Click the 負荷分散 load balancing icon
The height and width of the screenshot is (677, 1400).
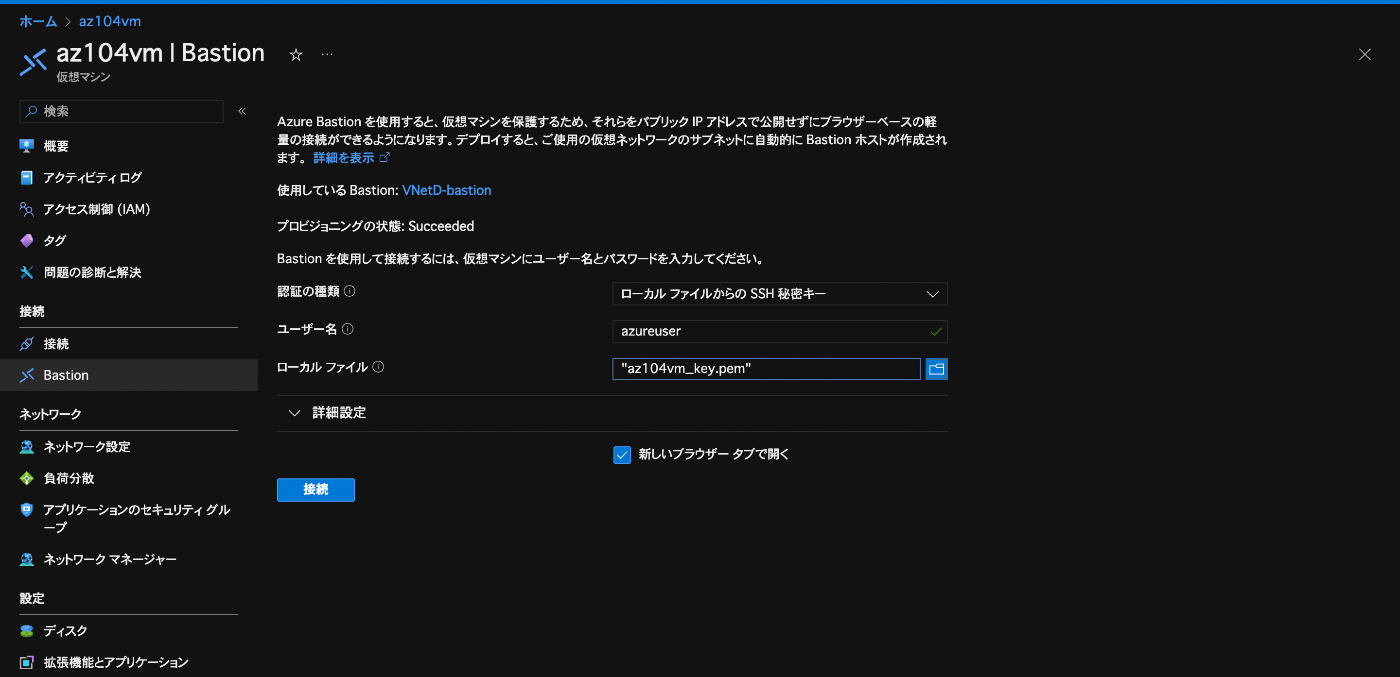pos(27,478)
